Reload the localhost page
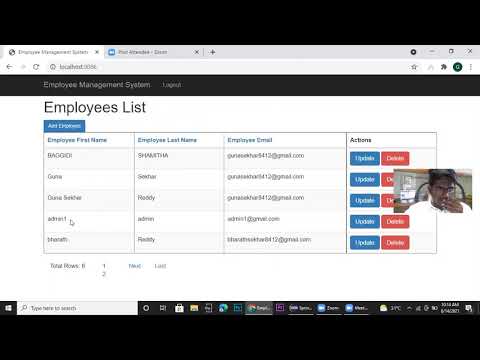Image resolution: width=480 pixels, height=360 pixels. pos(36,67)
